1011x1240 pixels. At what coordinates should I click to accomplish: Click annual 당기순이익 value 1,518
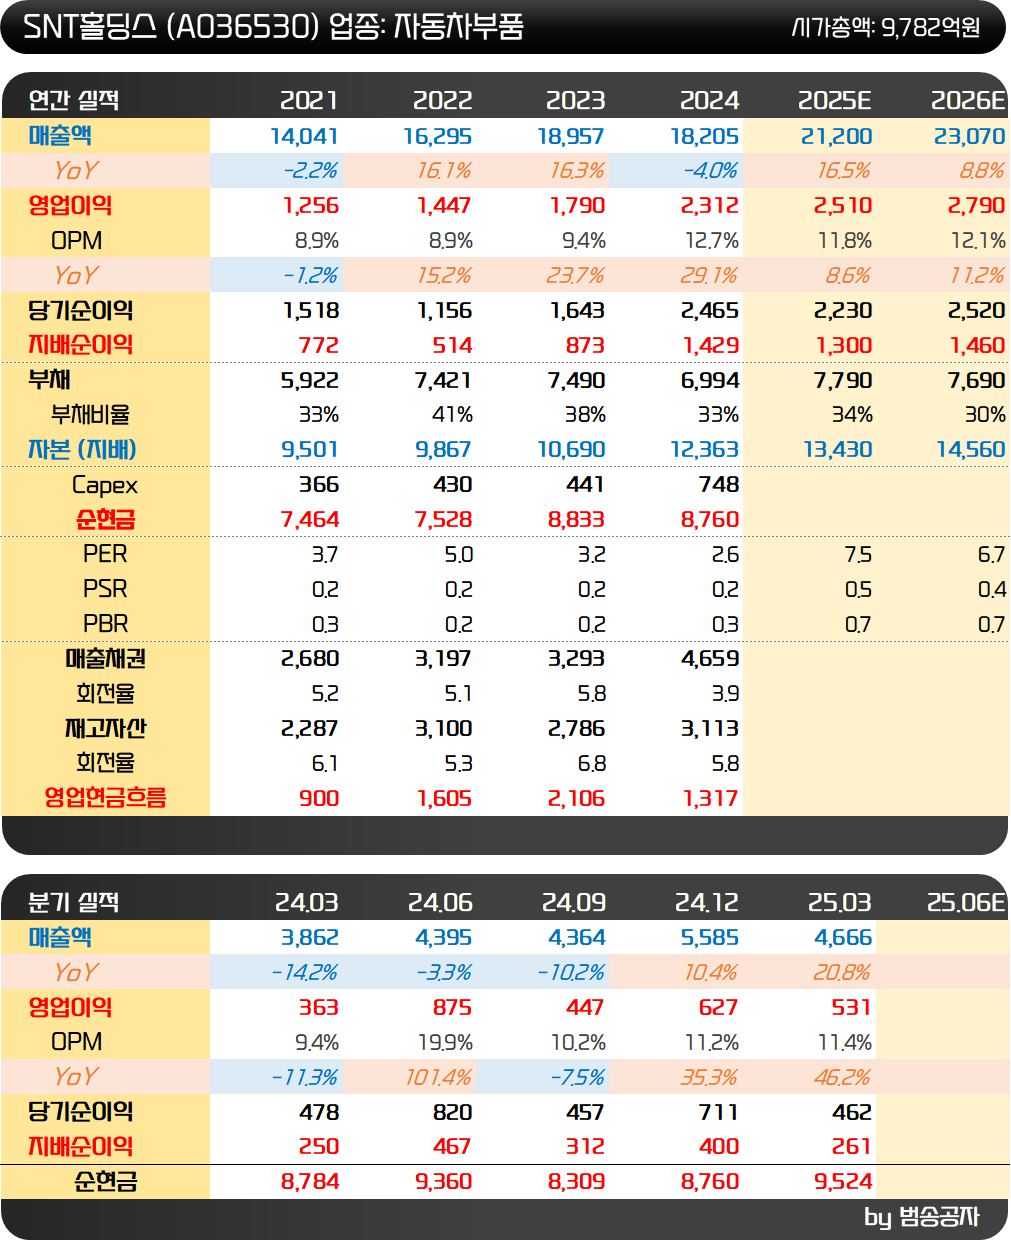(x=311, y=311)
